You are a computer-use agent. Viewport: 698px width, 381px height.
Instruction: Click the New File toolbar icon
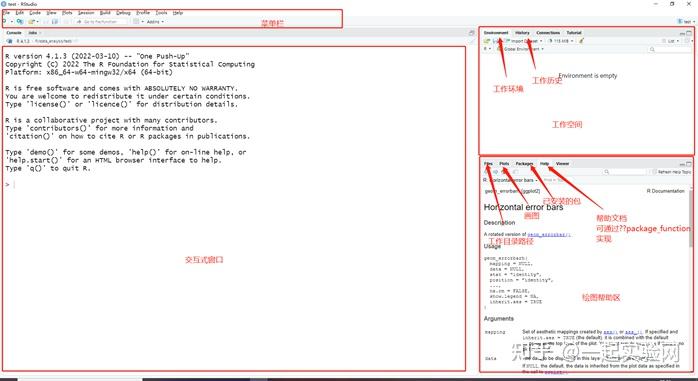click(4, 21)
